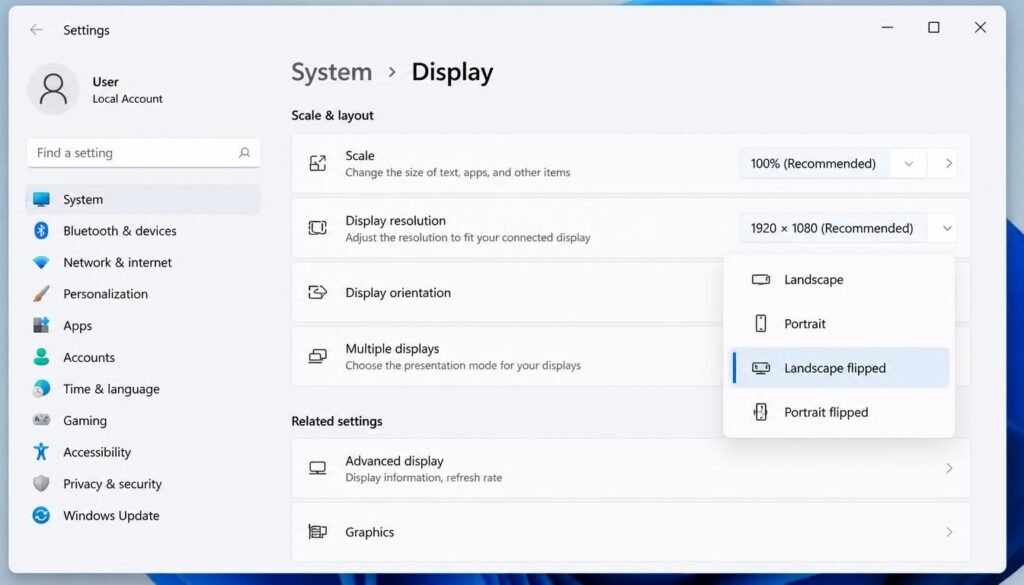The width and height of the screenshot is (1024, 585).
Task: Click the Windows Update sync icon
Action: point(41,515)
